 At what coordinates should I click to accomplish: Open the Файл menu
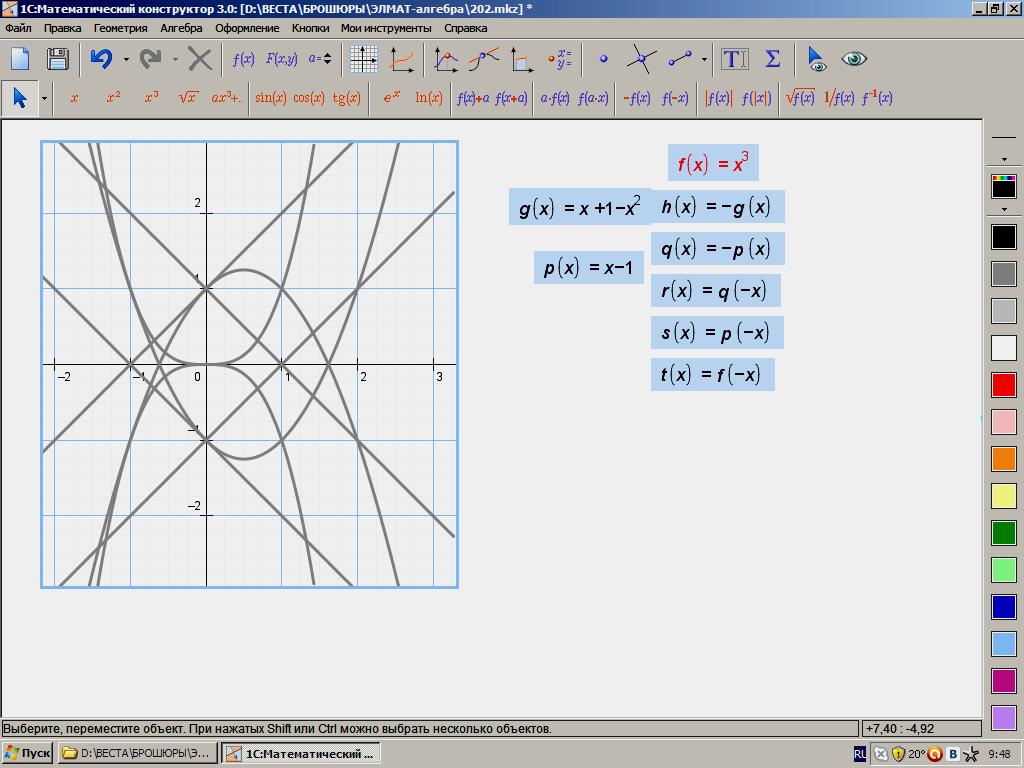click(18, 28)
